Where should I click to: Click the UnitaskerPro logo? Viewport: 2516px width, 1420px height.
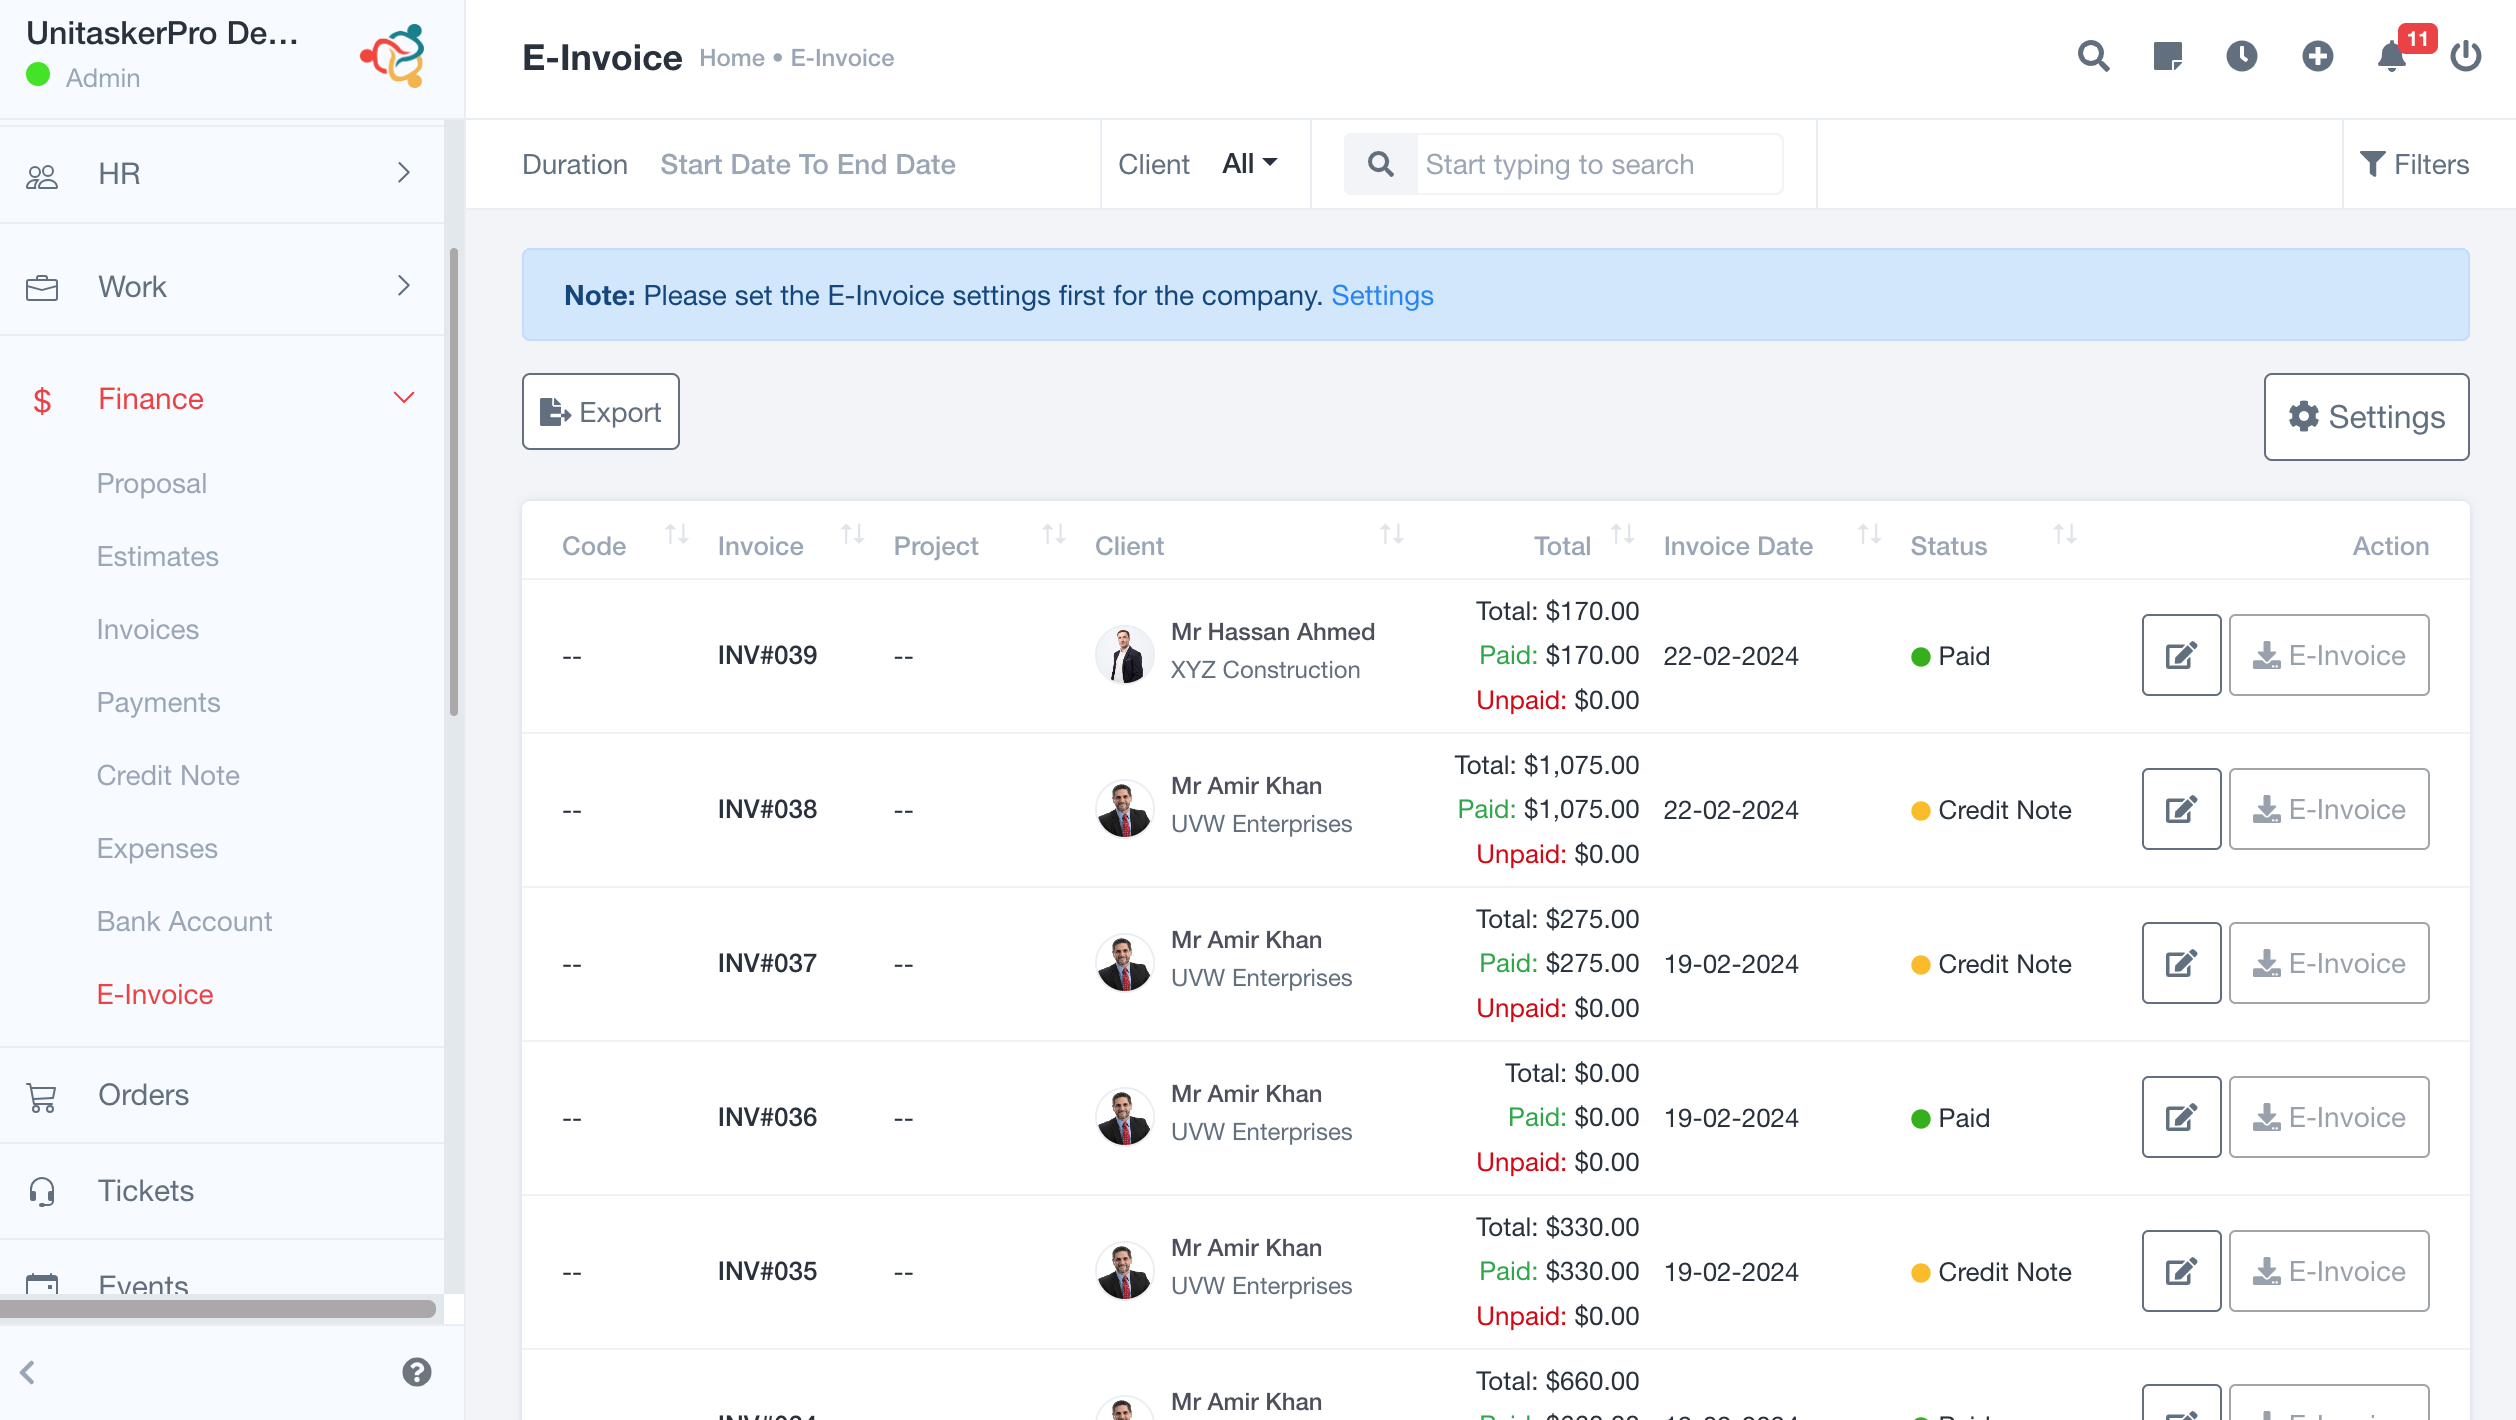393,56
